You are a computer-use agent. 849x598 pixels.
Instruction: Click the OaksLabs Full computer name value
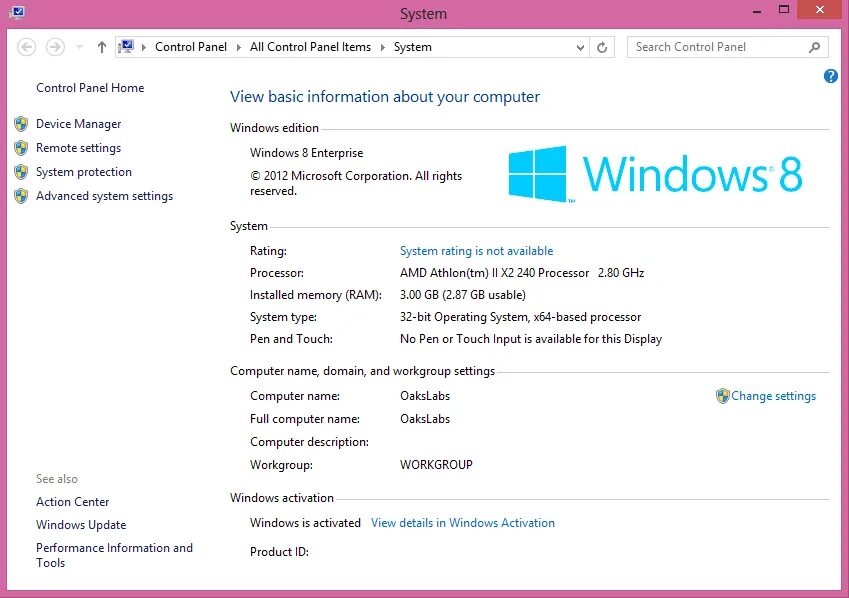425,419
